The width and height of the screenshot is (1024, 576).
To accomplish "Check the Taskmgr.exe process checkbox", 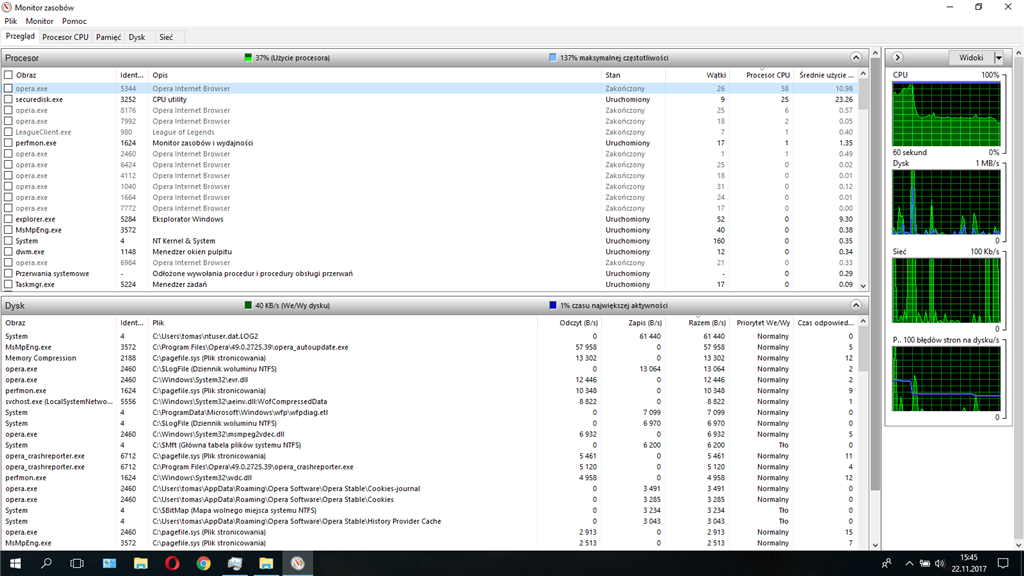I will tap(8, 284).
